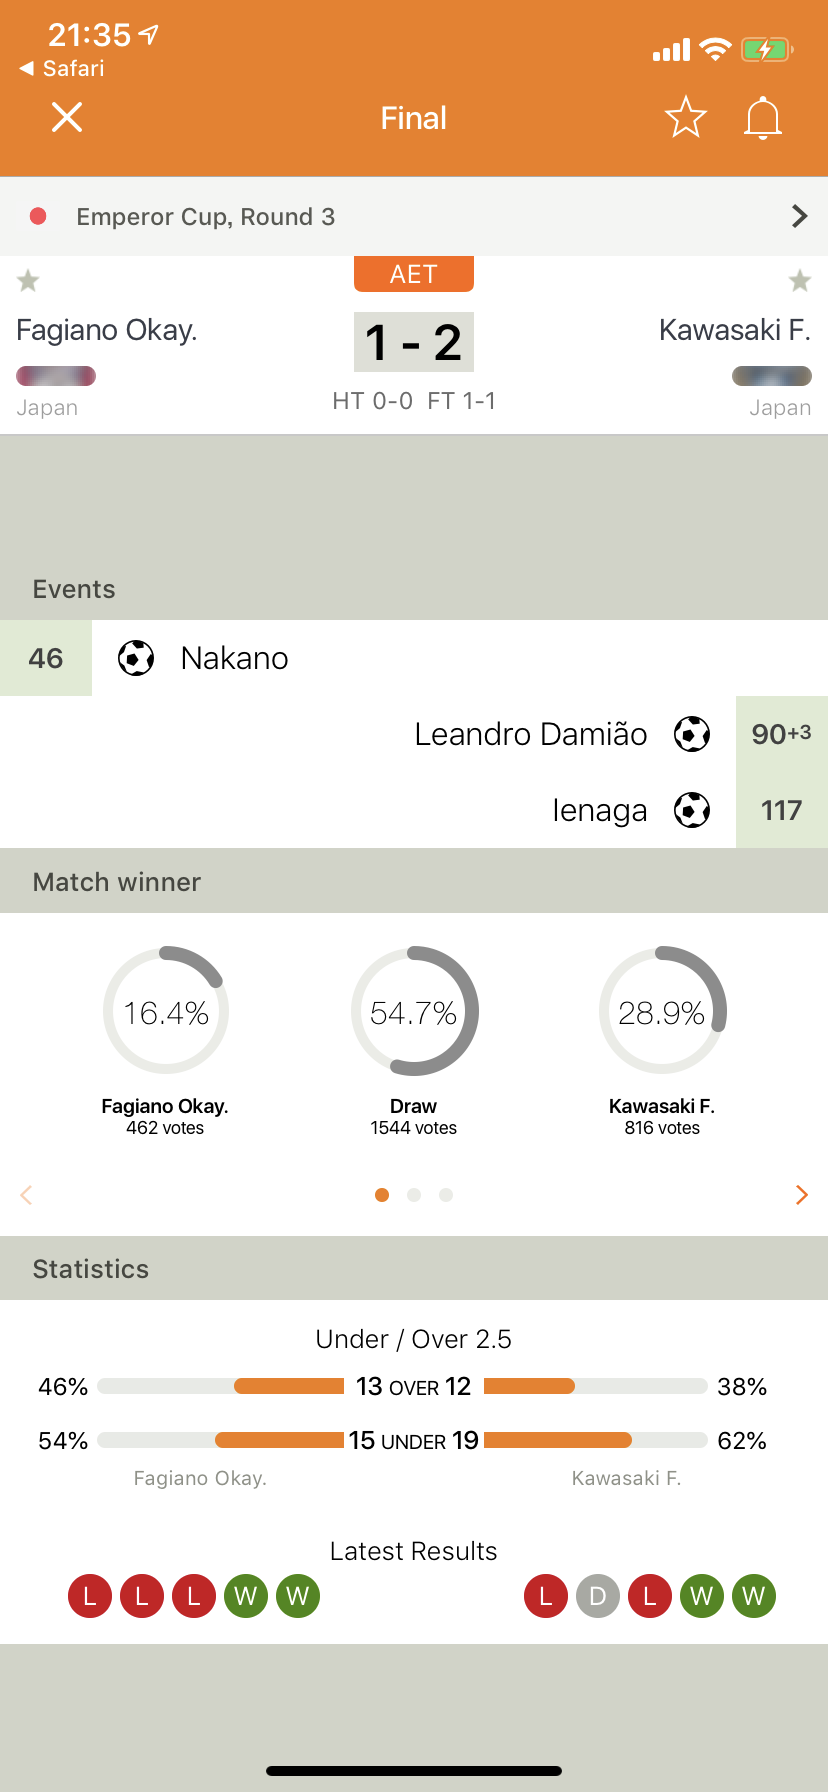Switch to second poll page dot
The width and height of the screenshot is (828, 1792).
(414, 1195)
